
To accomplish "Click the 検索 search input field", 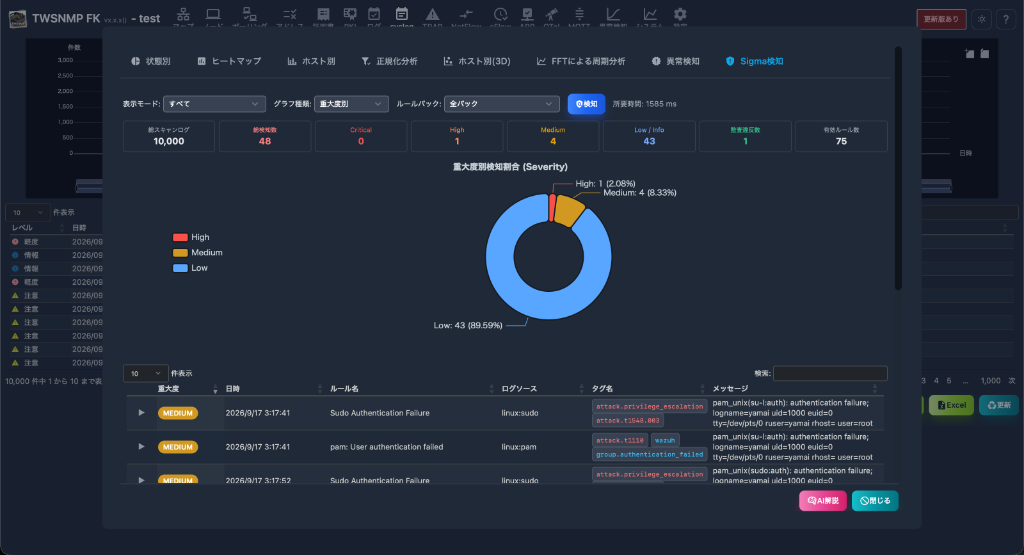I will 830,373.
